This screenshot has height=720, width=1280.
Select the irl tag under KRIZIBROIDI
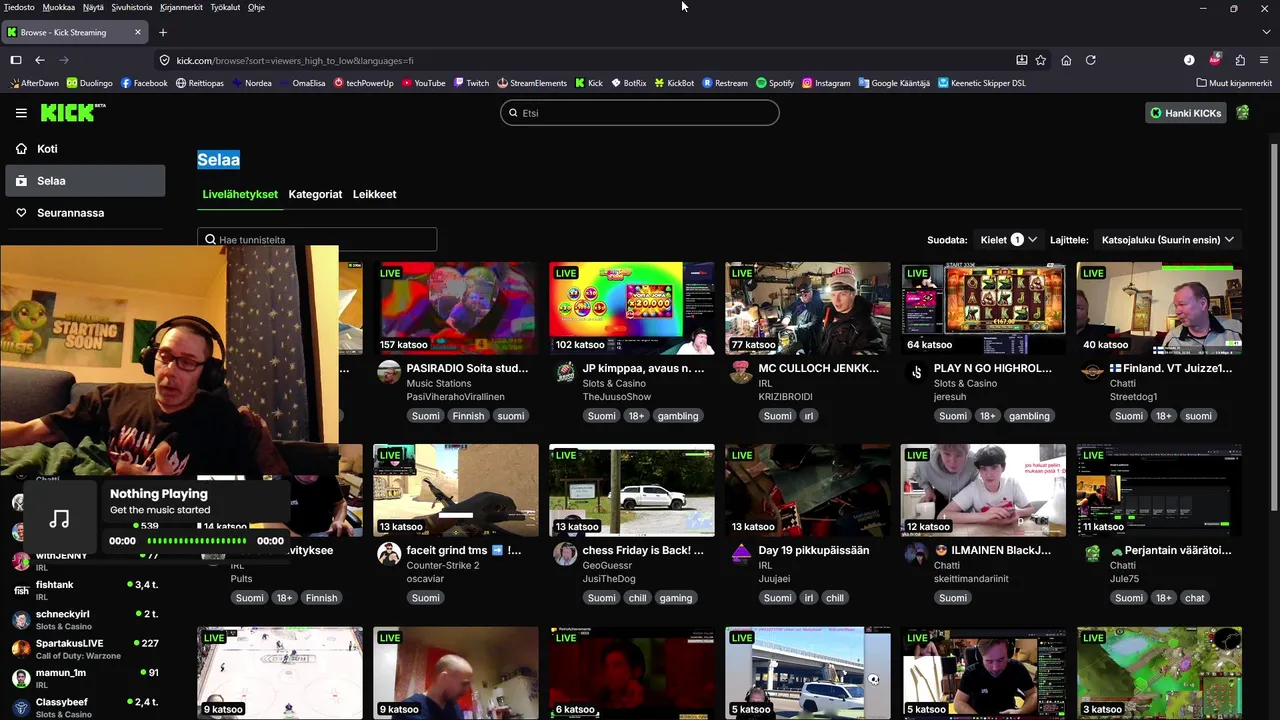pos(809,416)
